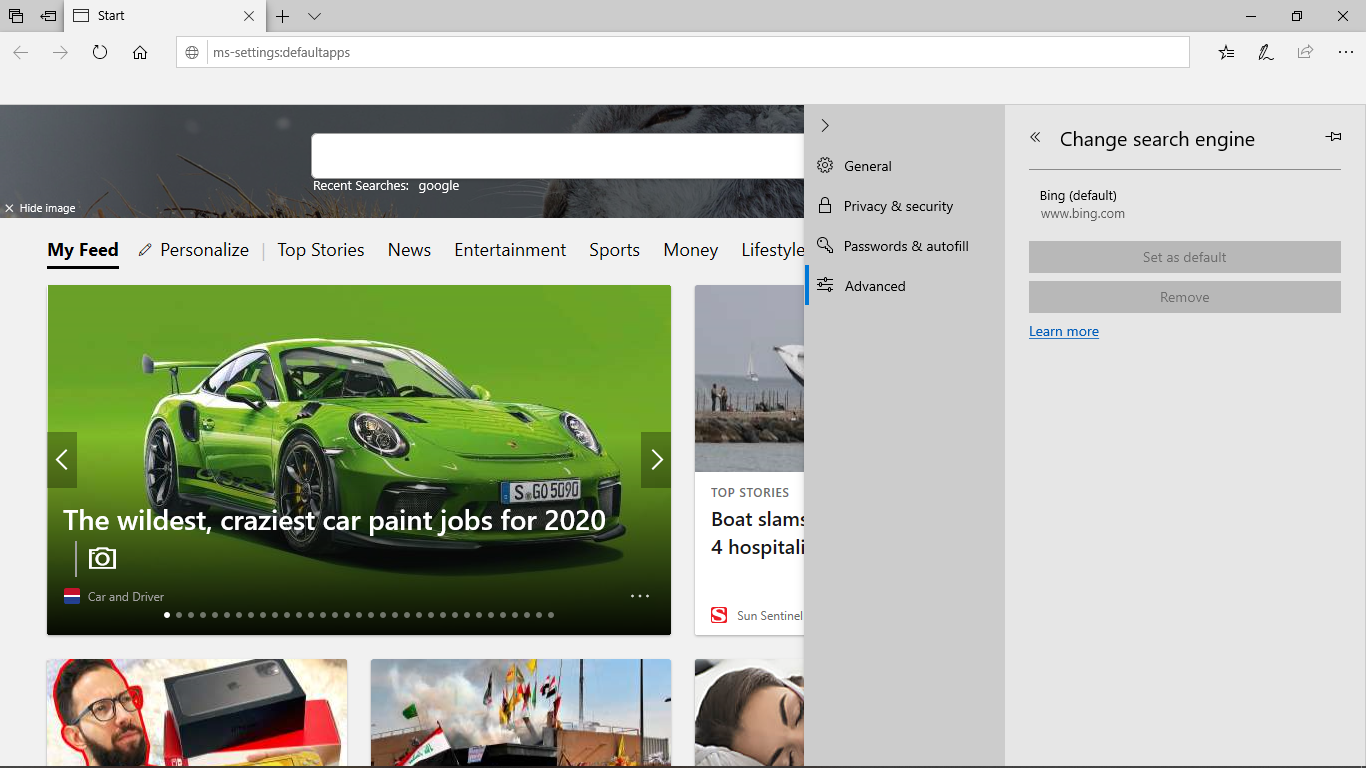Go back with the back arrow
Image resolution: width=1366 pixels, height=768 pixels.
coord(21,52)
